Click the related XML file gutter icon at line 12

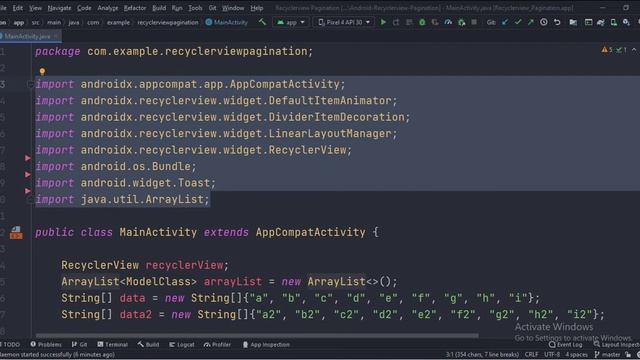pos(16,233)
